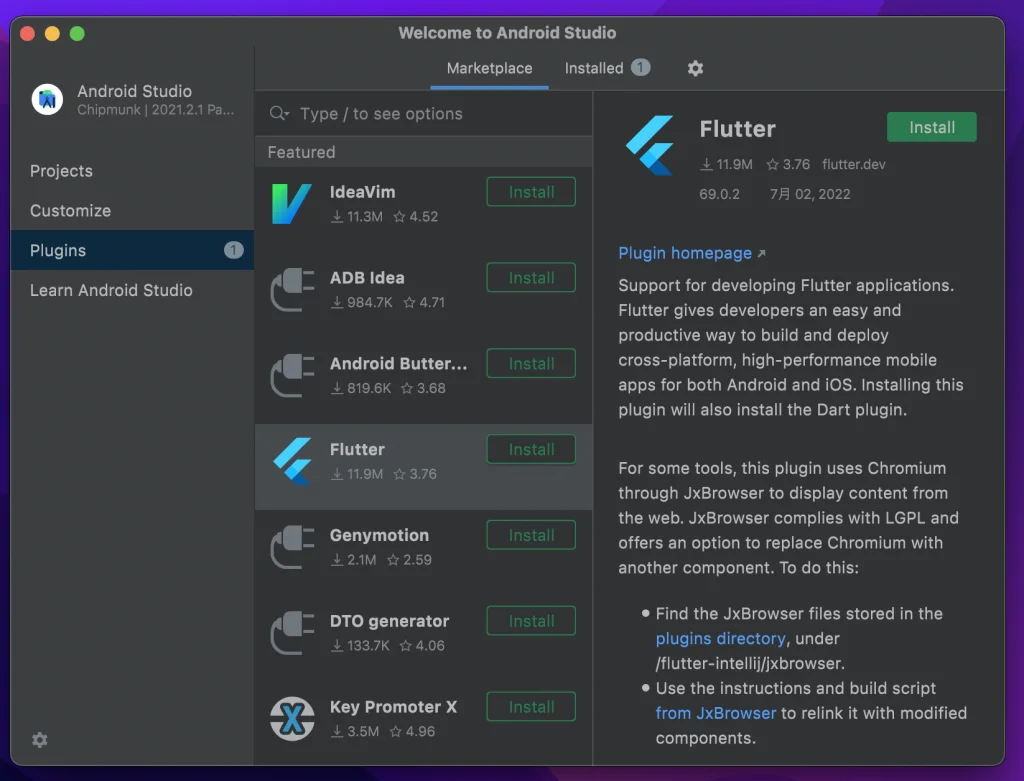Image resolution: width=1024 pixels, height=781 pixels.
Task: Click the IdeaVim plugin logo icon
Action: 292,204
